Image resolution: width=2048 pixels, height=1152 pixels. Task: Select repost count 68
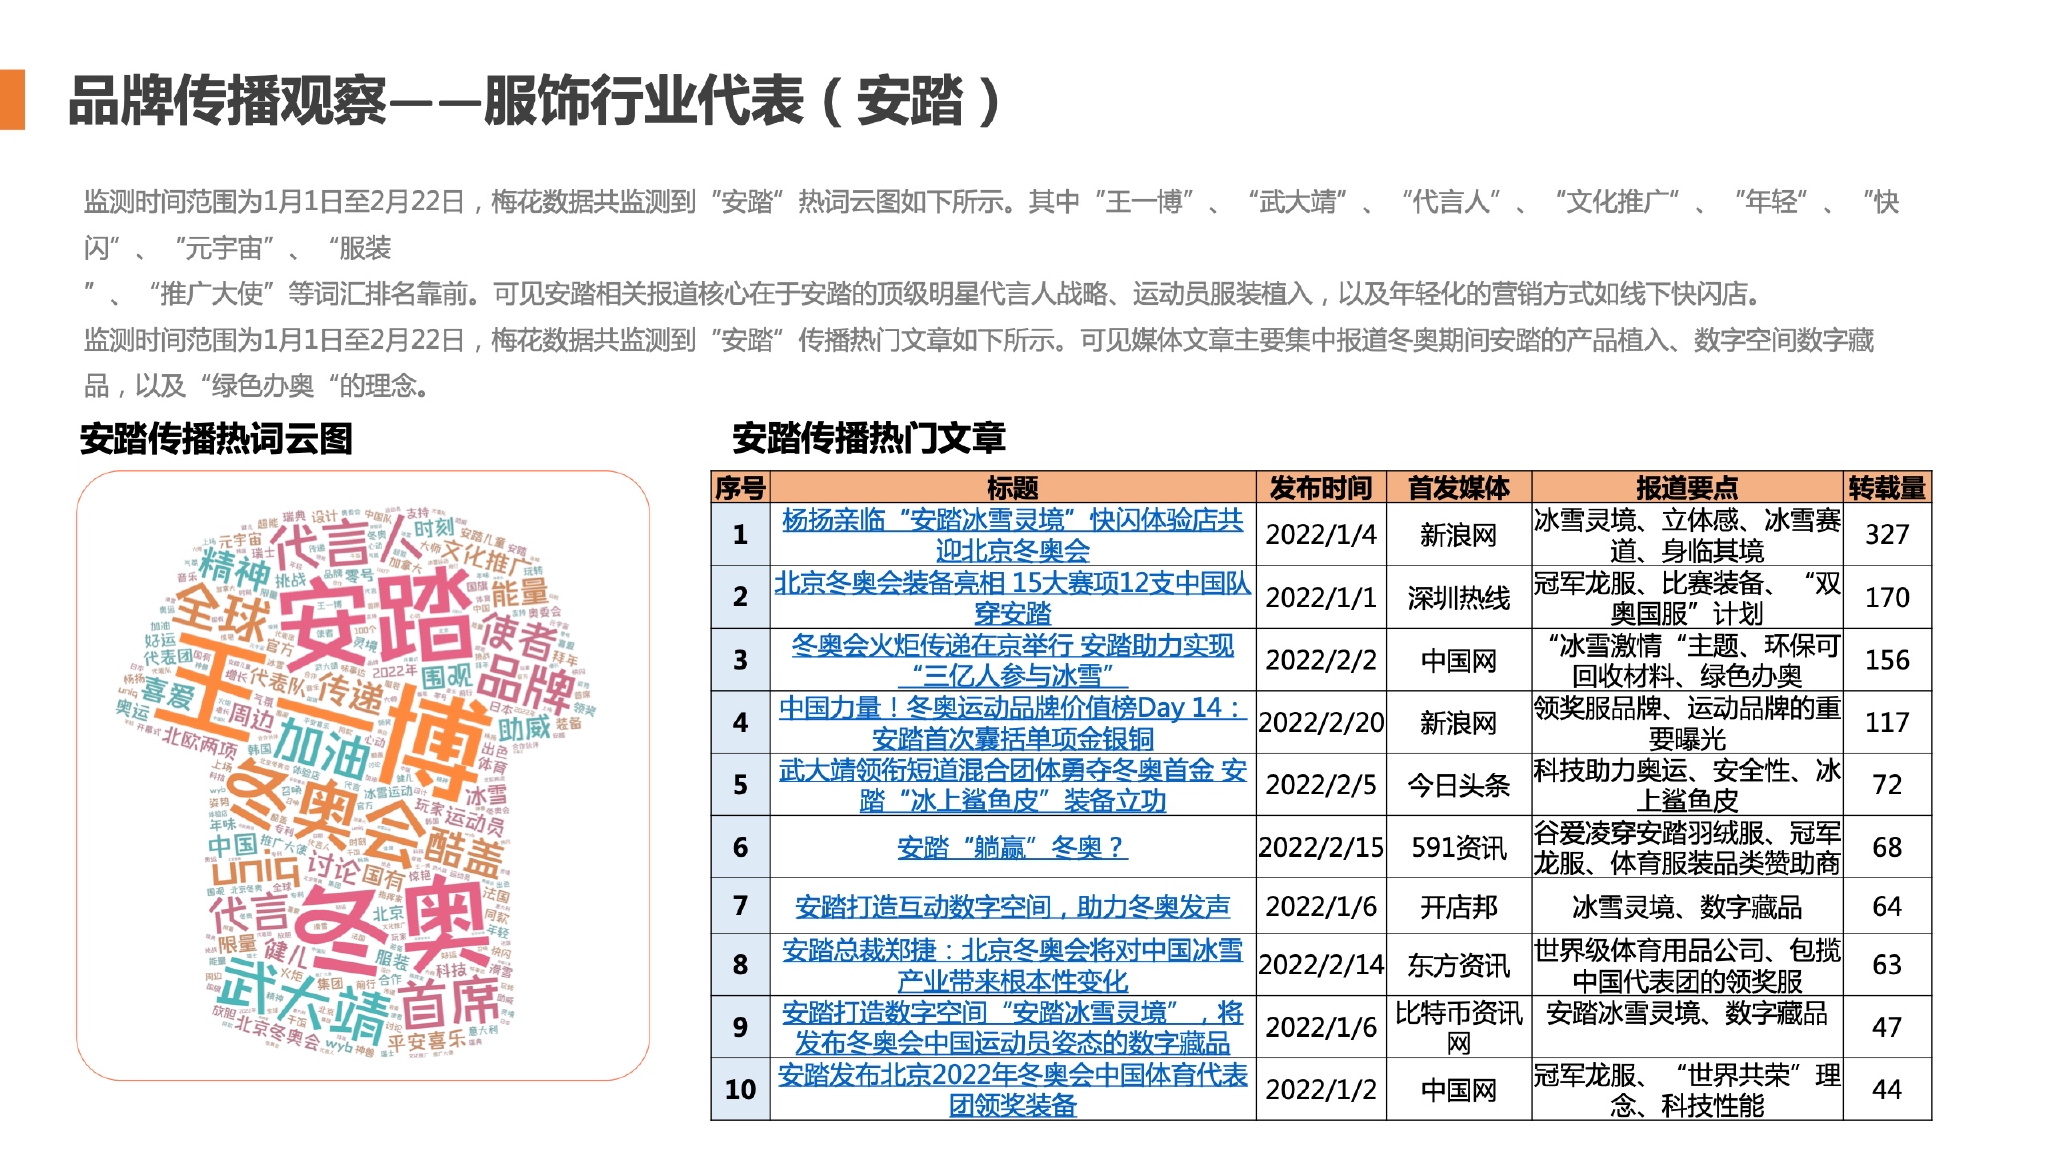pyautogui.click(x=1887, y=847)
